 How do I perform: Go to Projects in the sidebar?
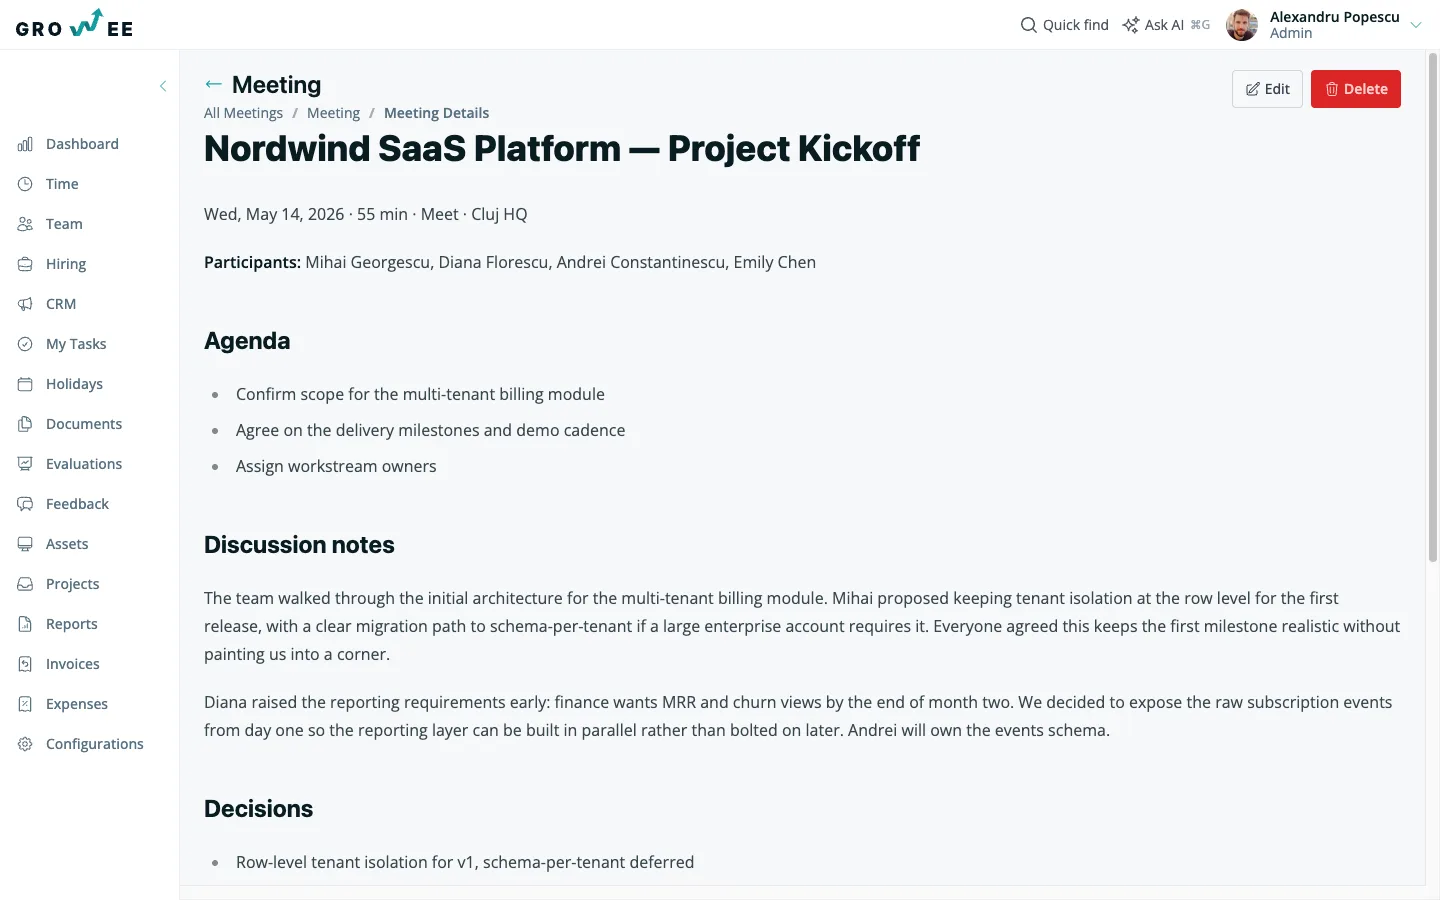coord(72,584)
